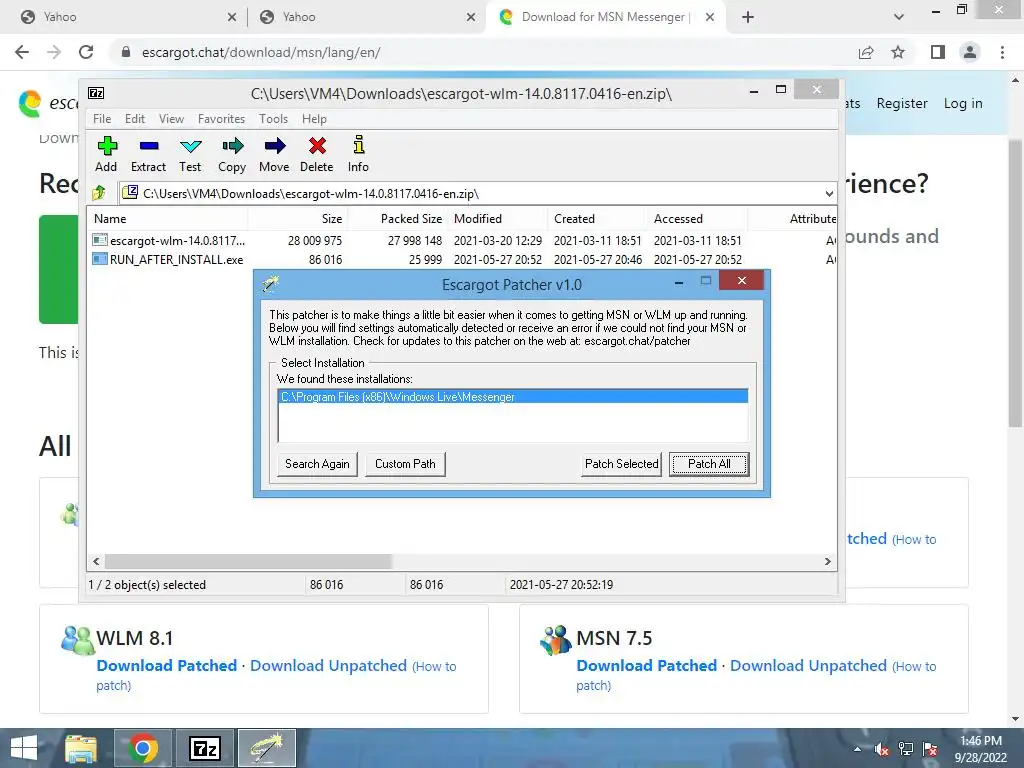Show hidden system tray icons
Viewport: 1024px width, 768px height.
[x=857, y=749]
